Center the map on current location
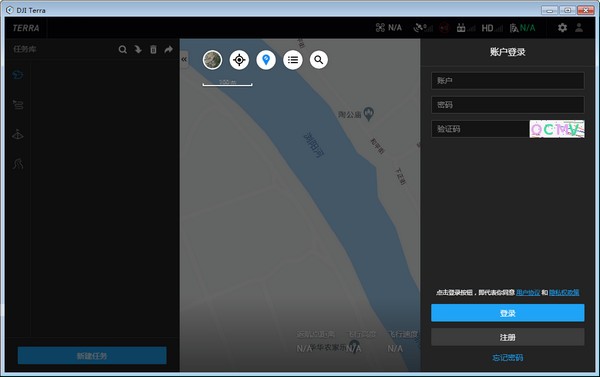Viewport: 600px width, 377px height. click(239, 60)
